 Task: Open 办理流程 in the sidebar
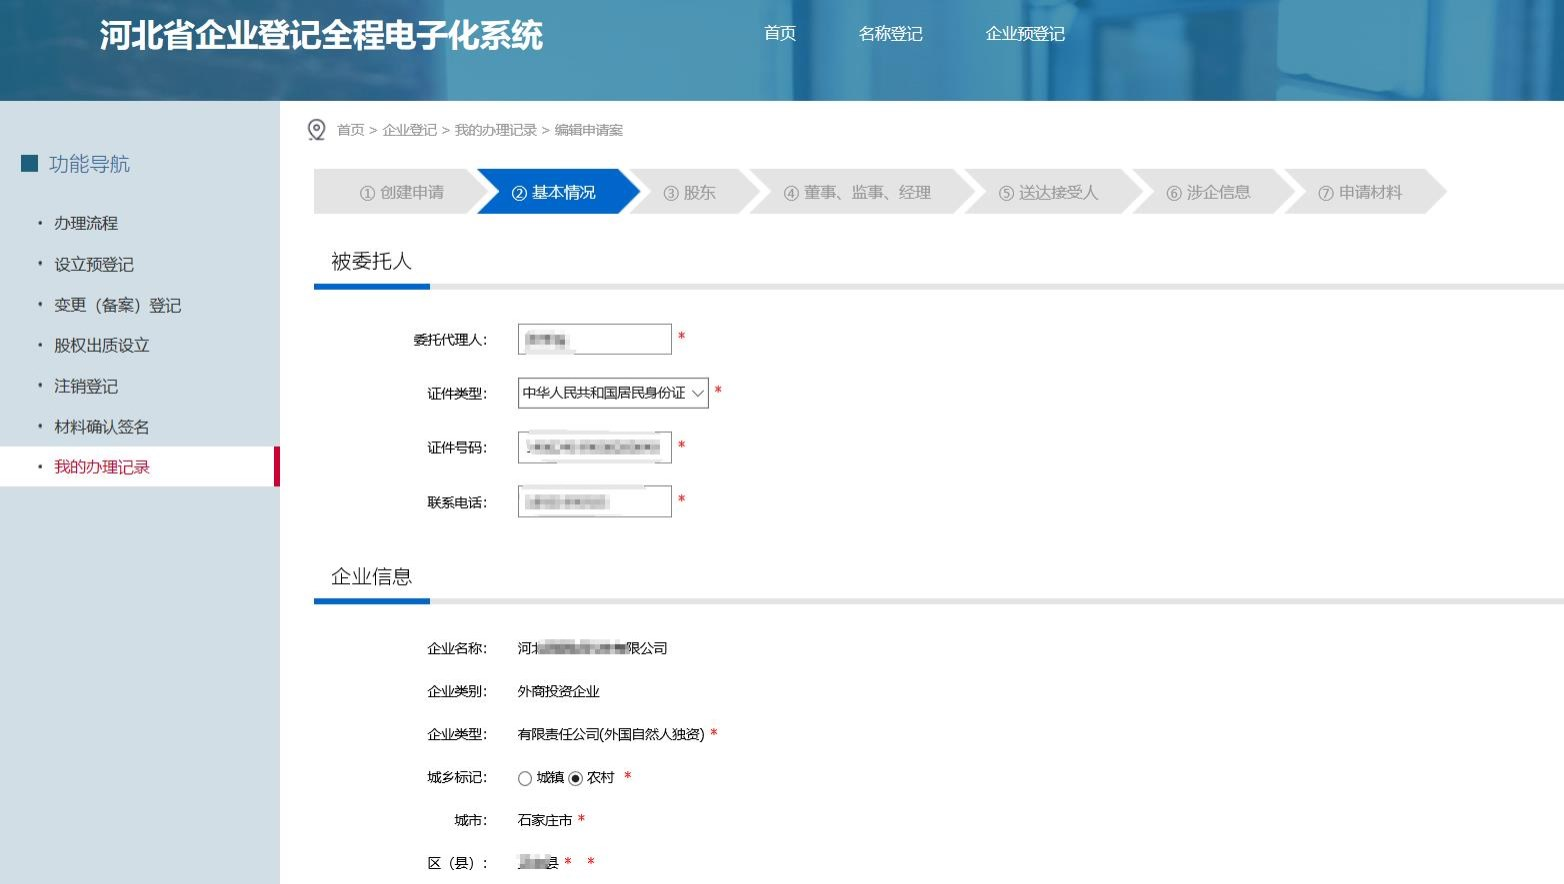point(86,223)
